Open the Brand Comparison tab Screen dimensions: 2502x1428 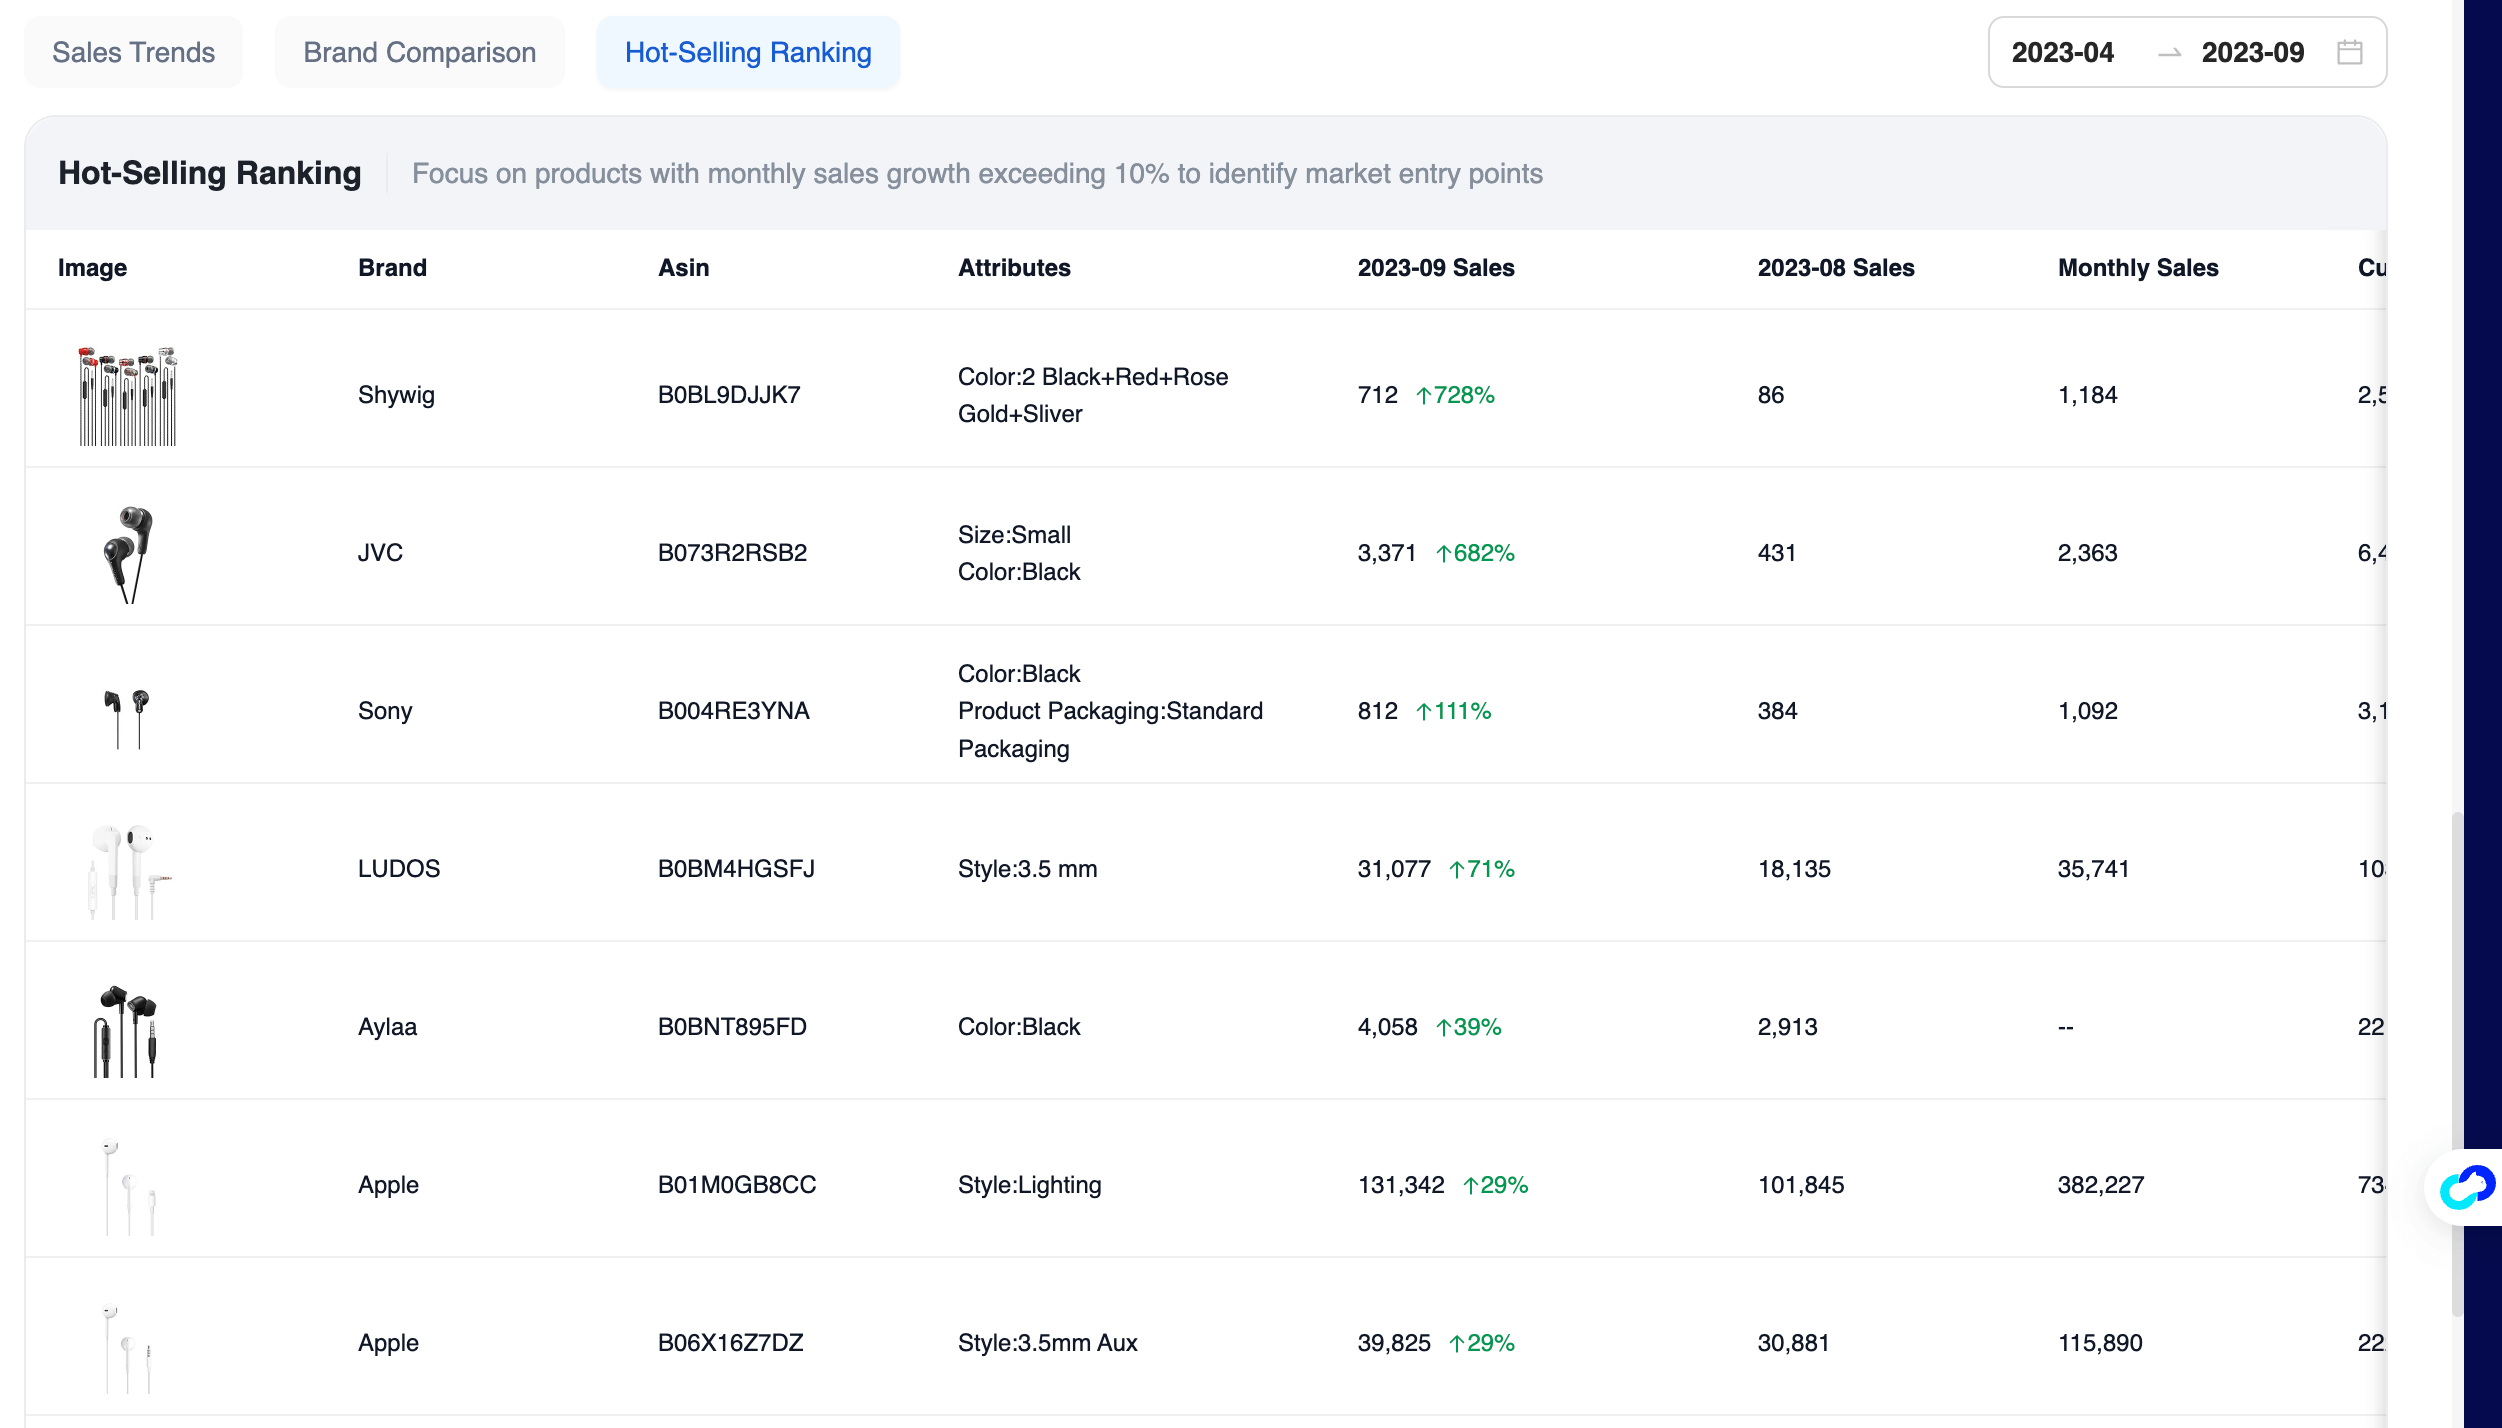419,52
